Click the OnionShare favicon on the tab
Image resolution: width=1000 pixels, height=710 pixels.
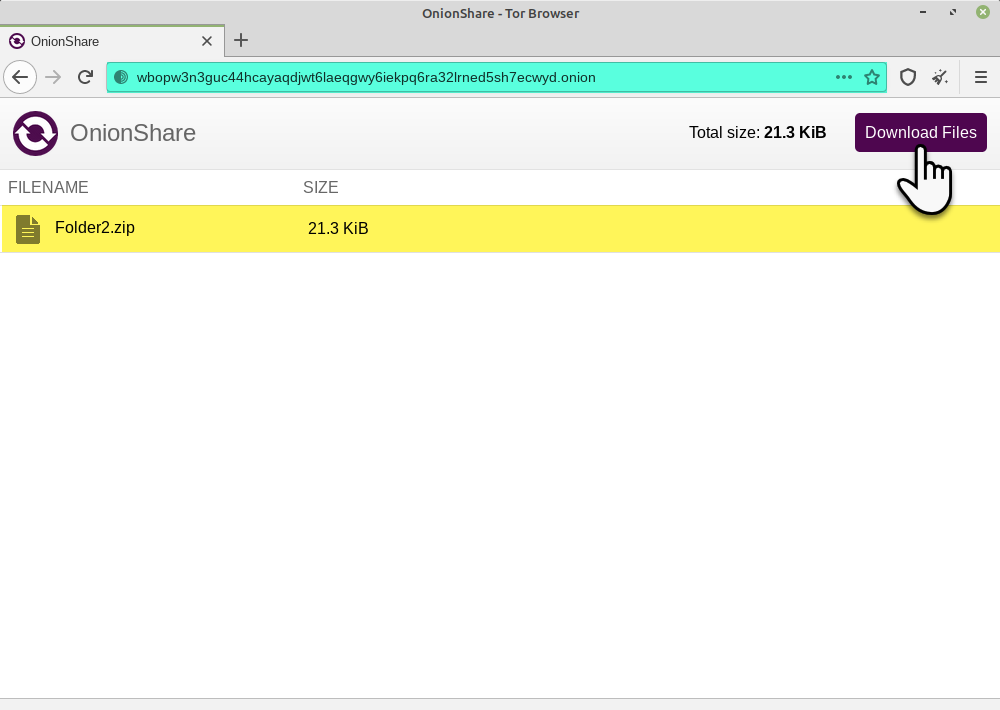pos(17,41)
